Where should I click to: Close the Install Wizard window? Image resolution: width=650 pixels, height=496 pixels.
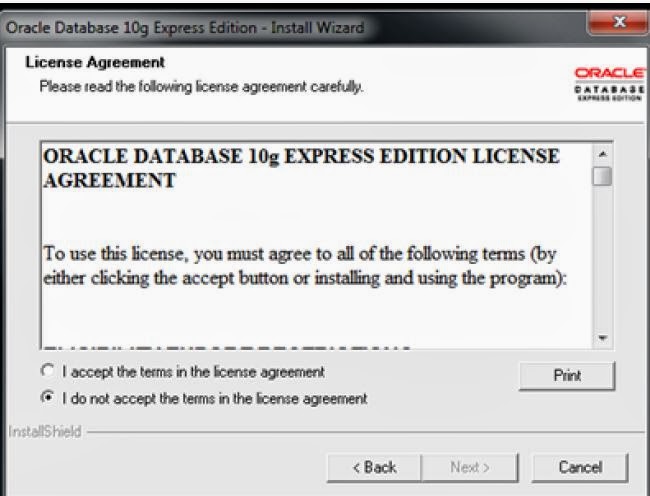click(618, 22)
